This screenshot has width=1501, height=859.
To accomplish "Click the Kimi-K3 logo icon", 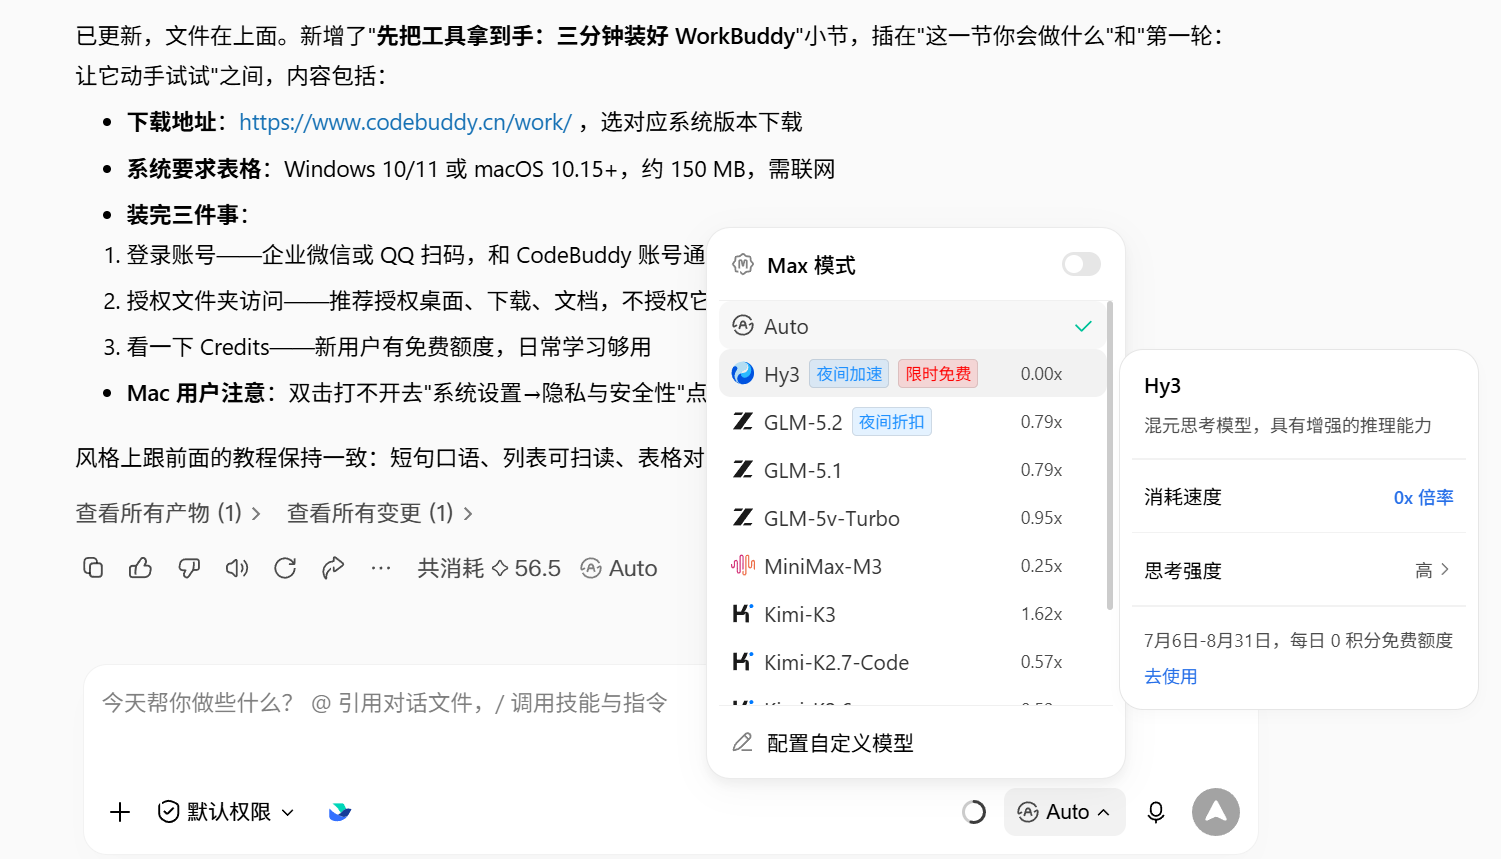I will point(743,614).
